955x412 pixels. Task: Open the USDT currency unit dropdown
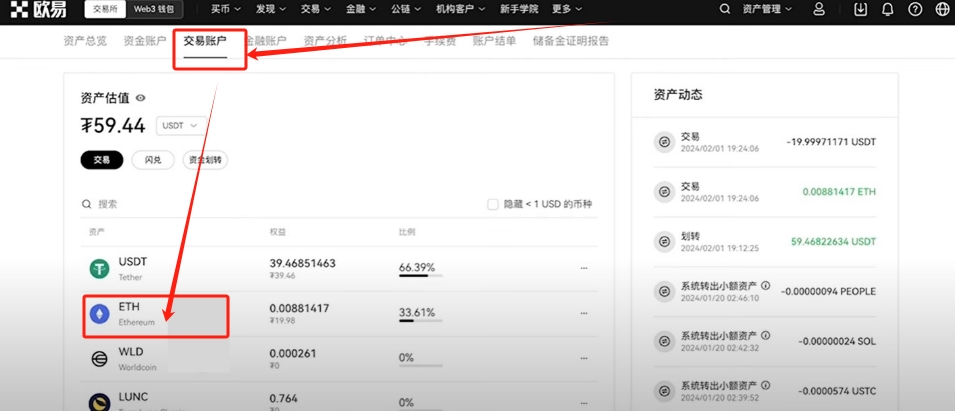point(180,126)
